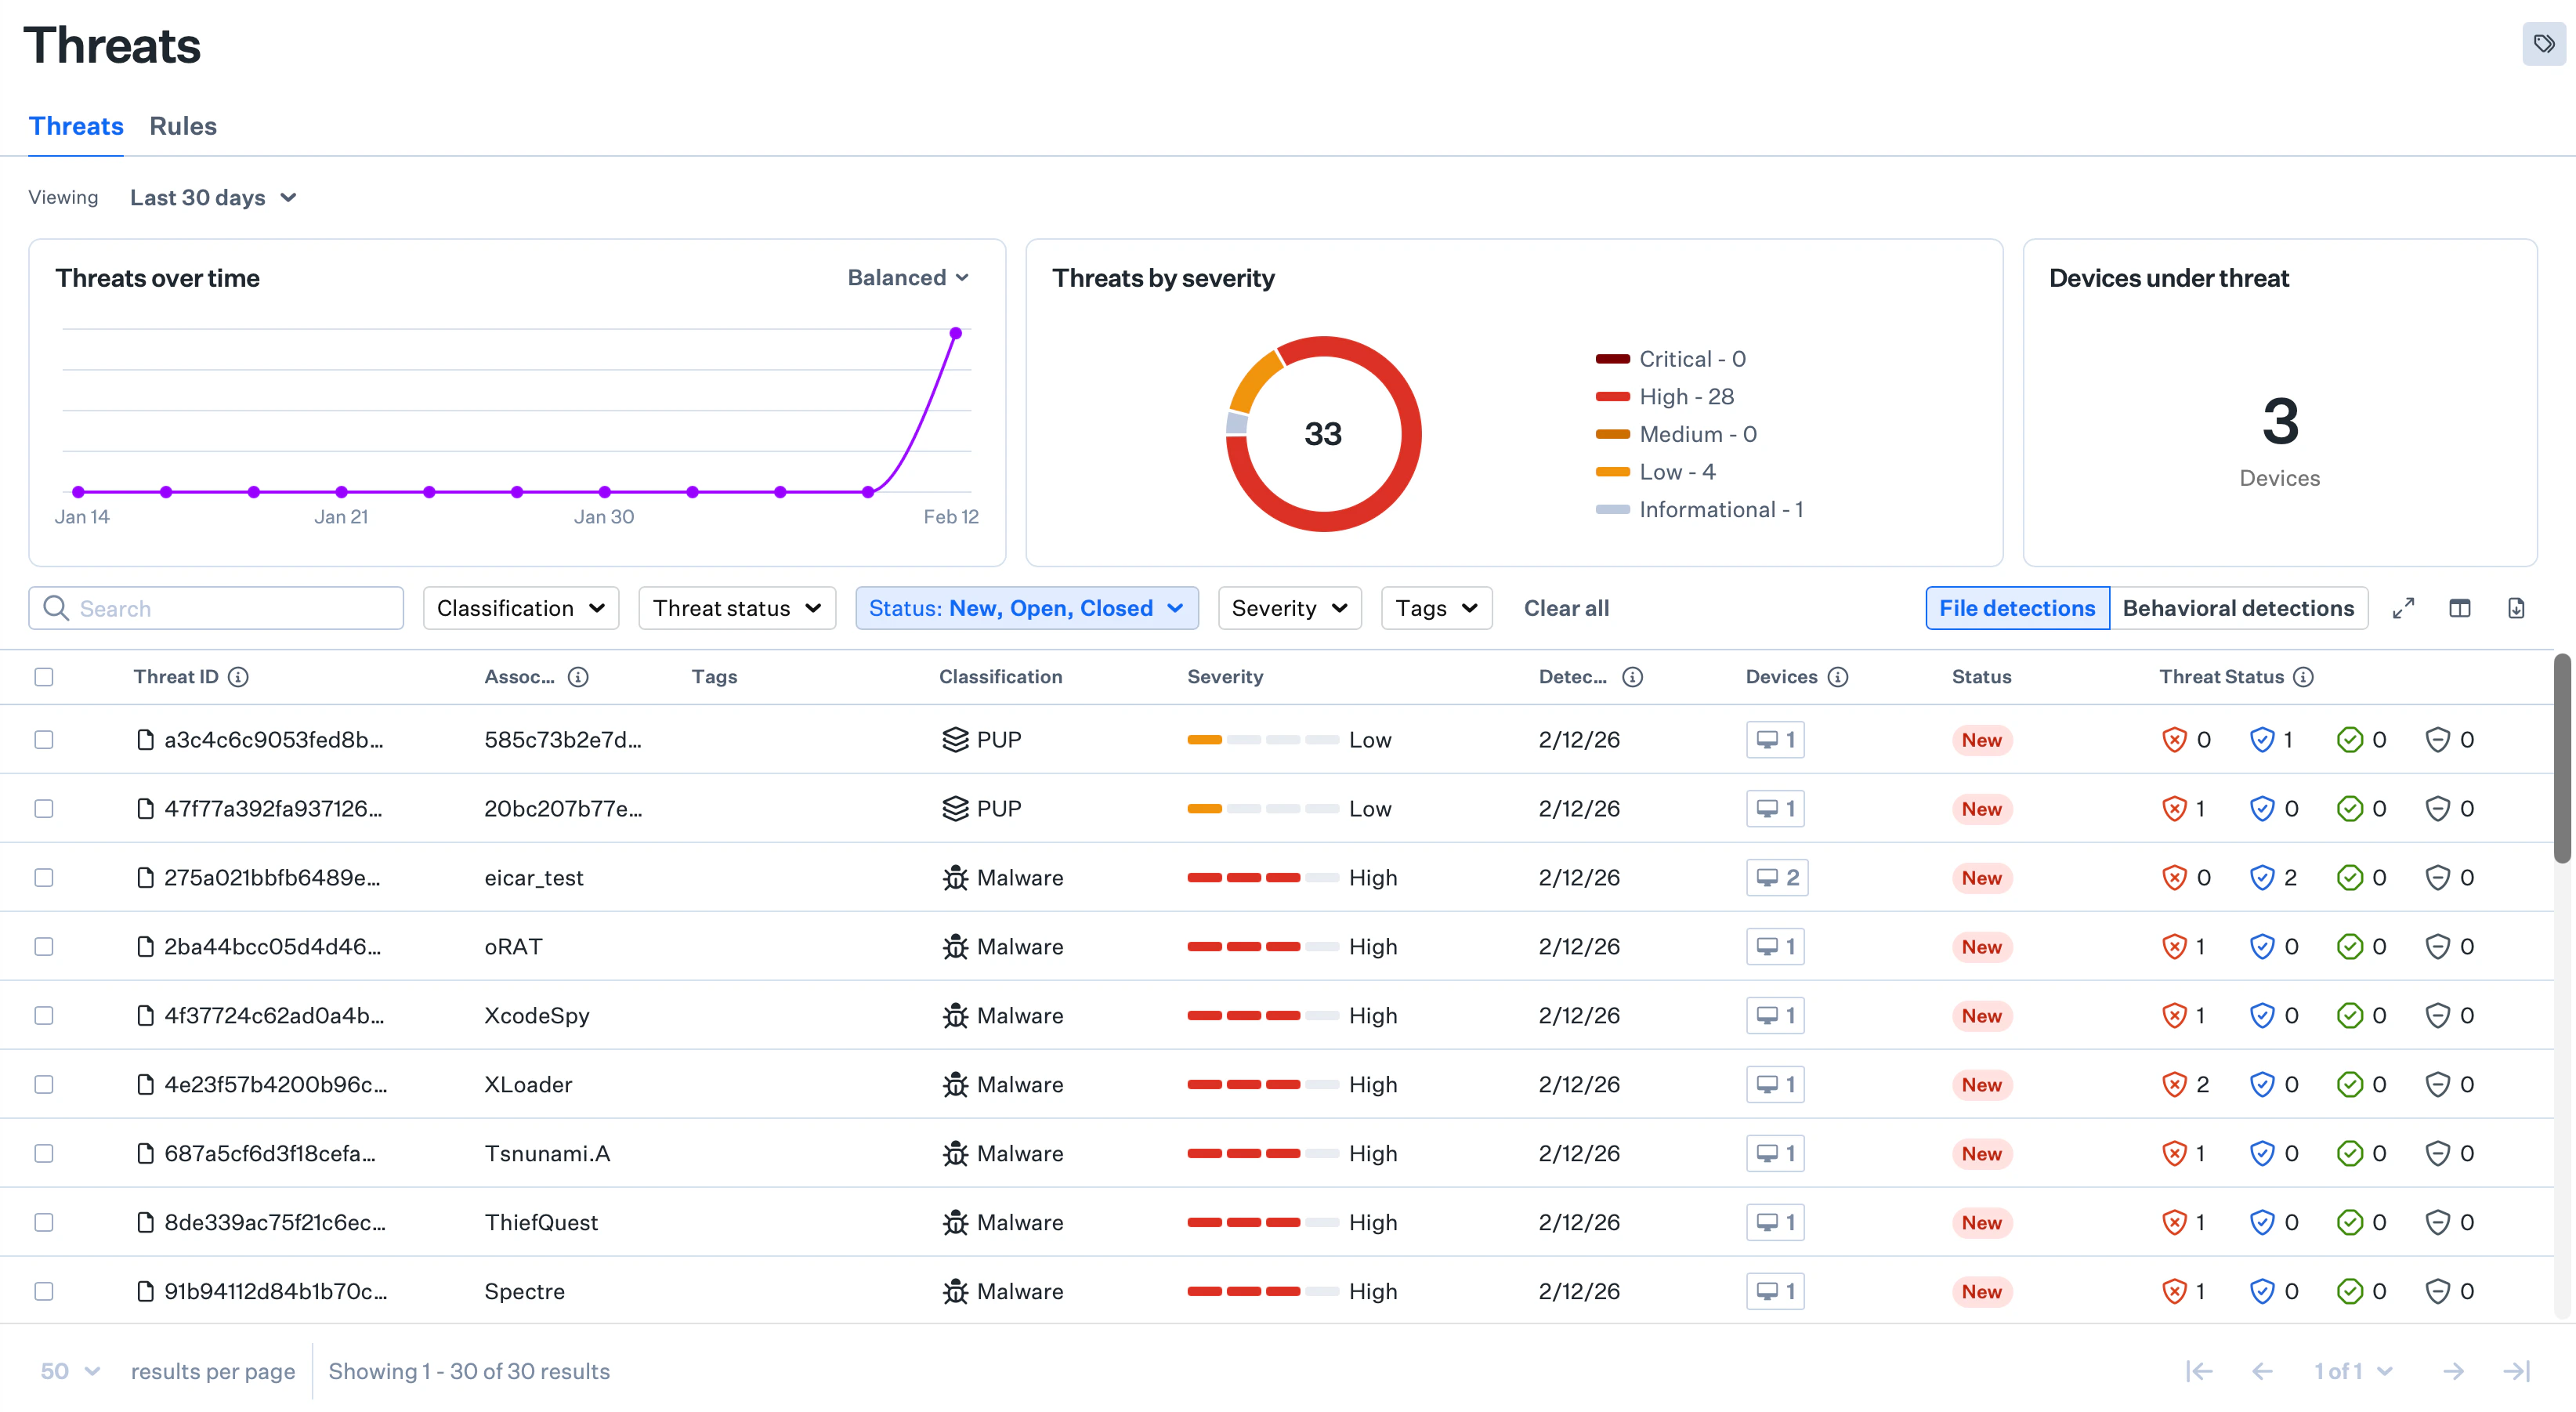This screenshot has width=2576, height=1412.
Task: Select the checkbox on the XcodeSpy row
Action: point(43,1015)
